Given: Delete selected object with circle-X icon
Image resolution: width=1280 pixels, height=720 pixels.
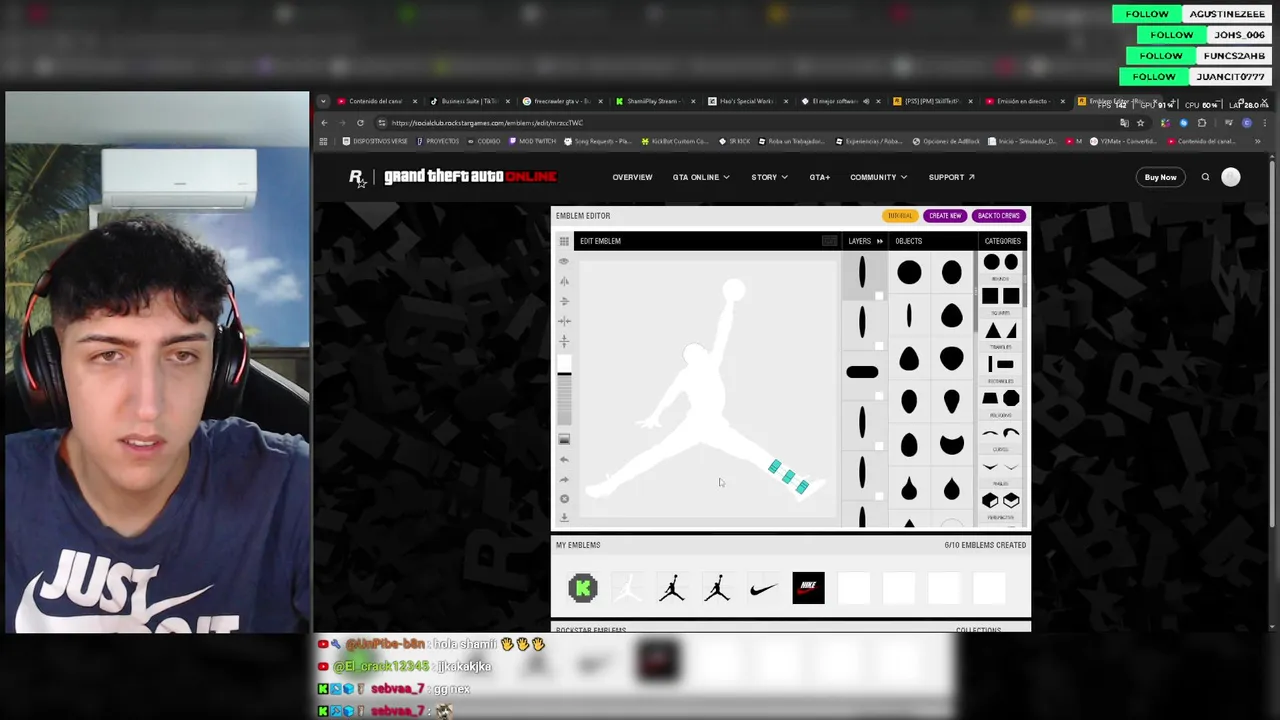Looking at the screenshot, I should point(564,498).
